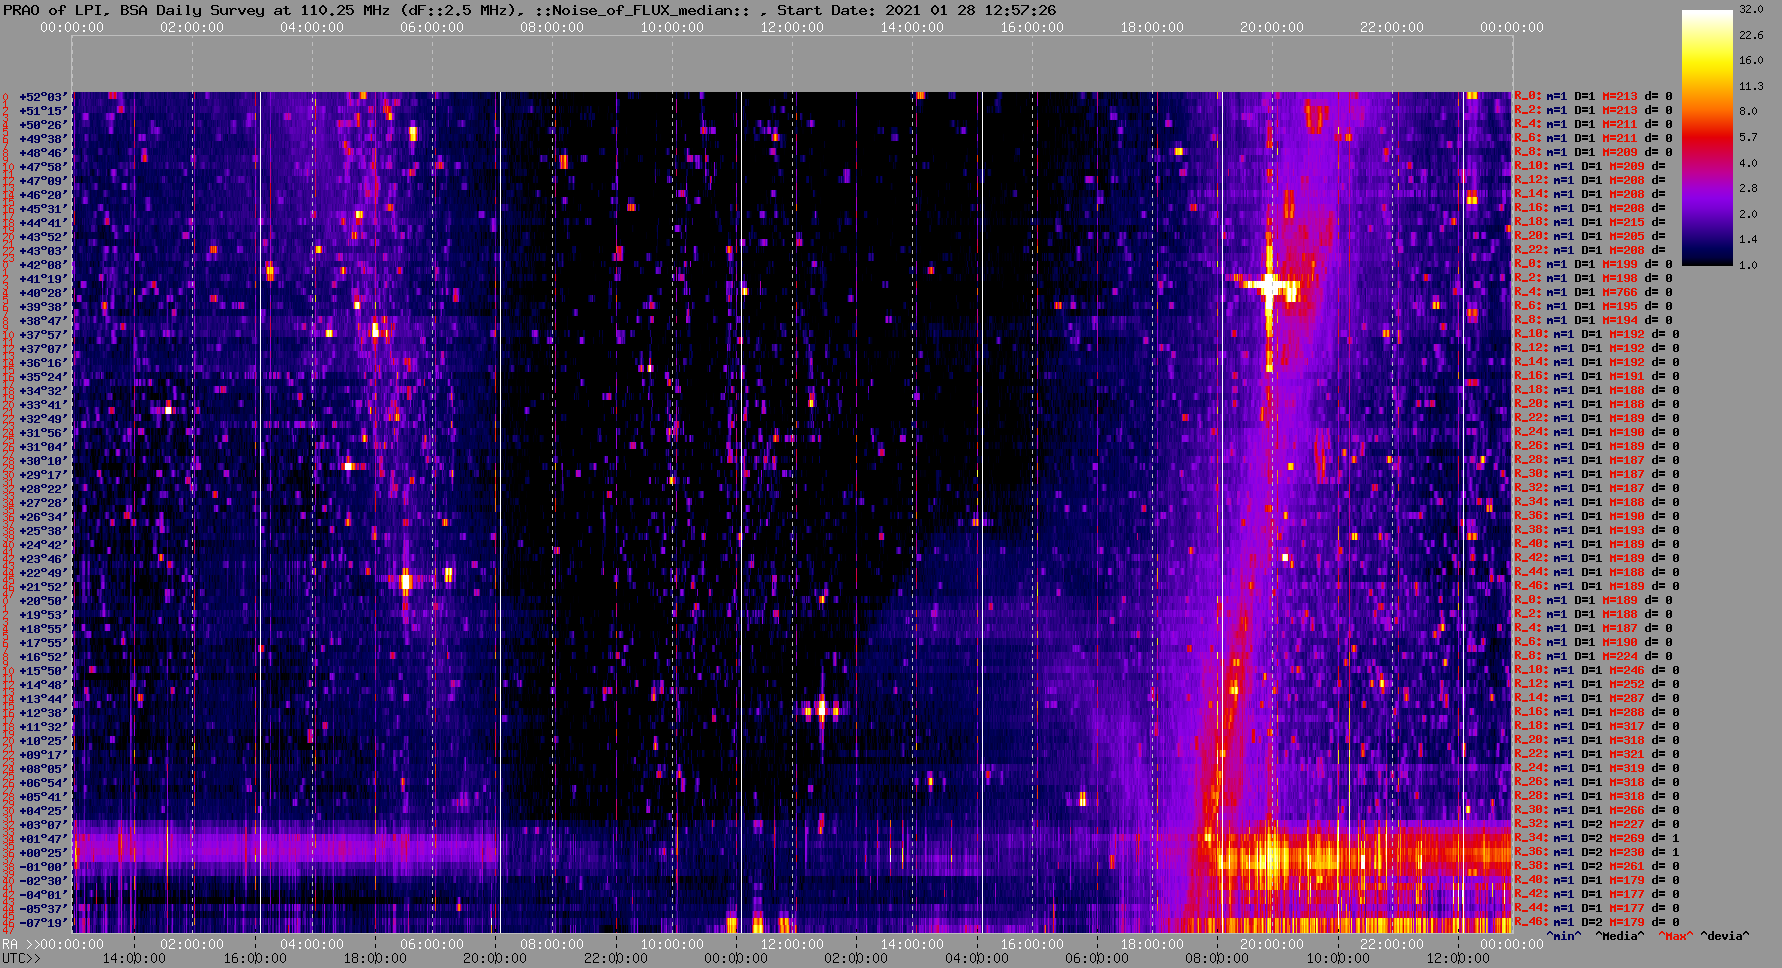Click the ^devia^ legend label
This screenshot has height=968, width=1782.
[x=1725, y=936]
